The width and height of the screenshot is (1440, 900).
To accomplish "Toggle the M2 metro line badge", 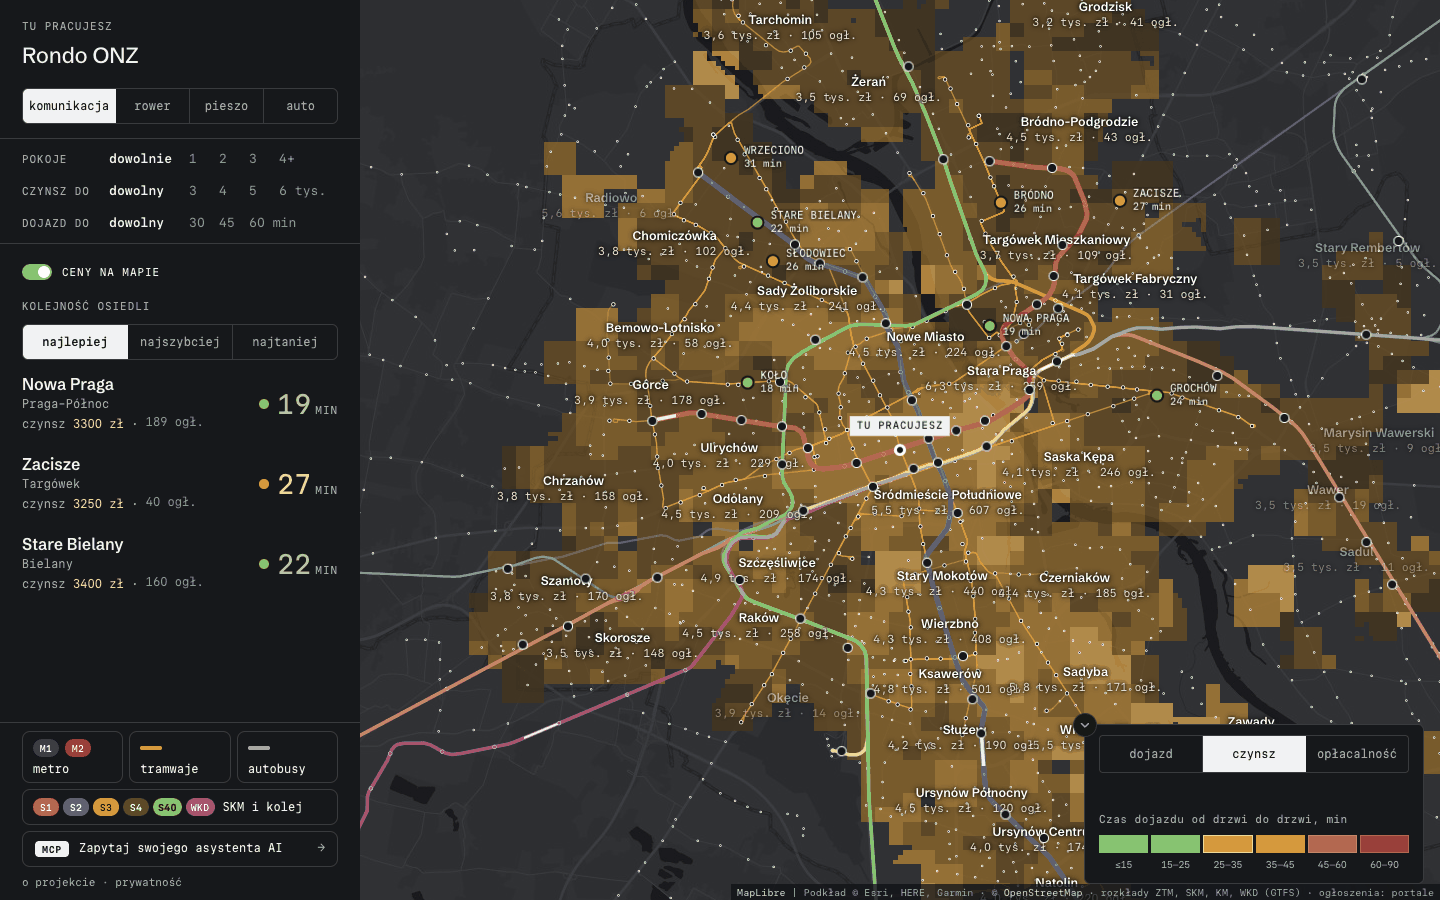I will click(x=78, y=748).
